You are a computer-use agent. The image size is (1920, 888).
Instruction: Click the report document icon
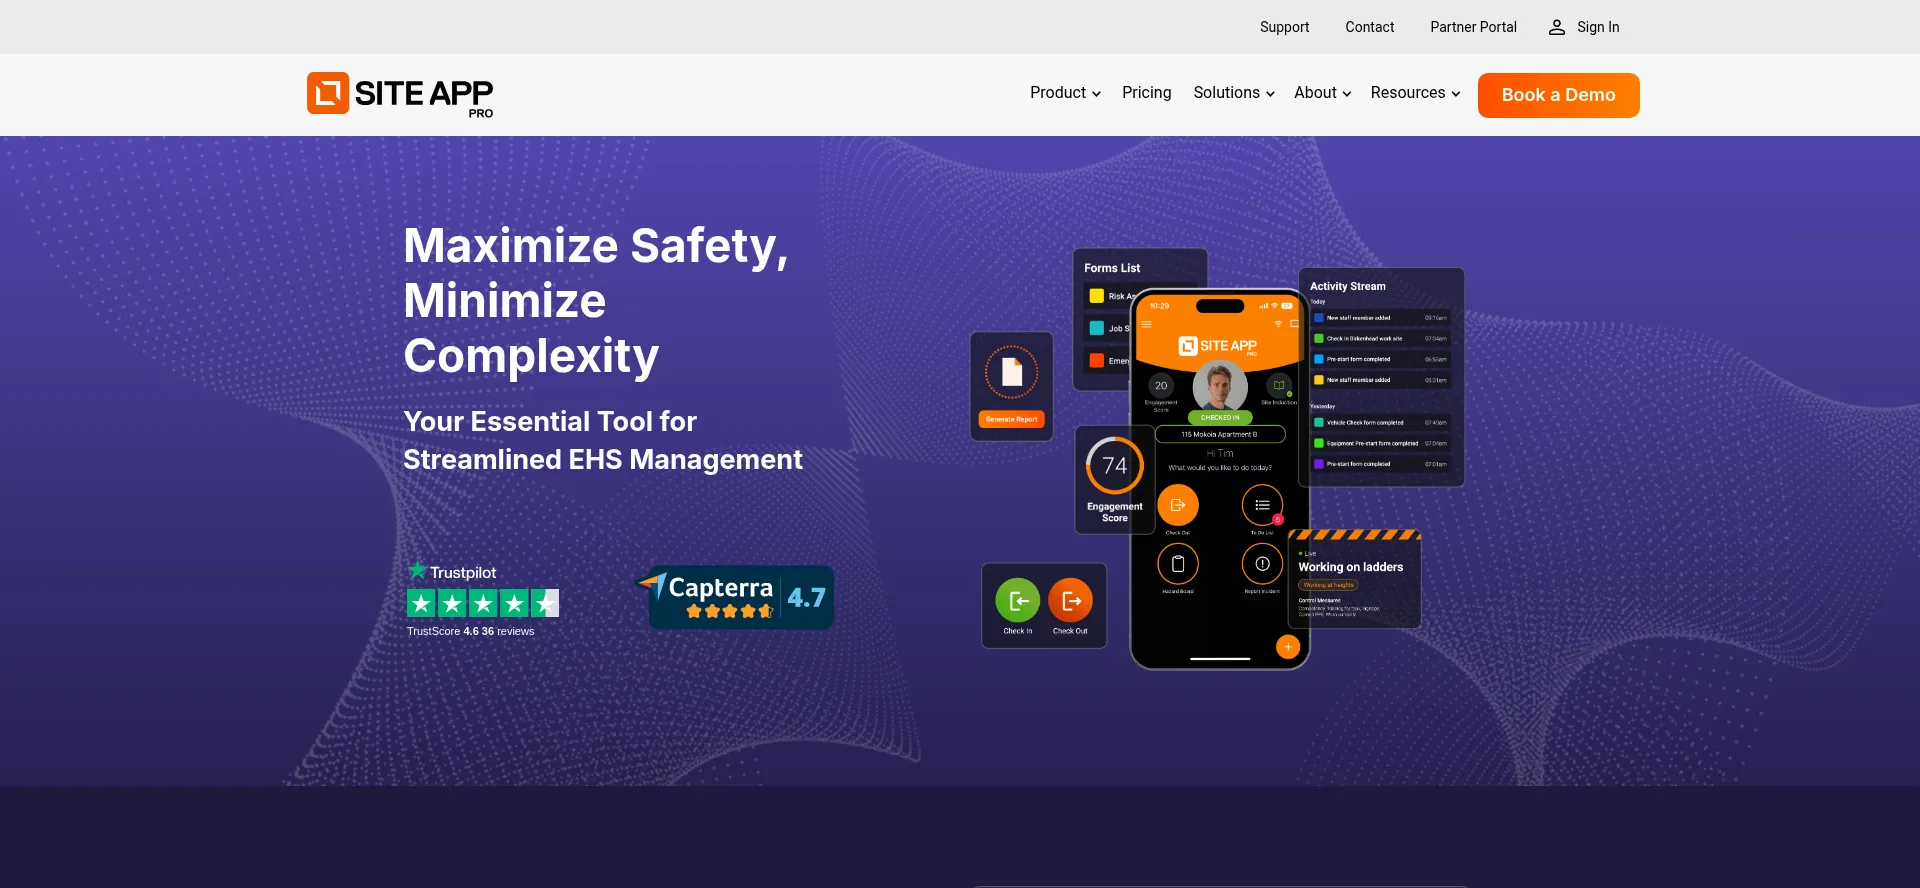point(1011,372)
